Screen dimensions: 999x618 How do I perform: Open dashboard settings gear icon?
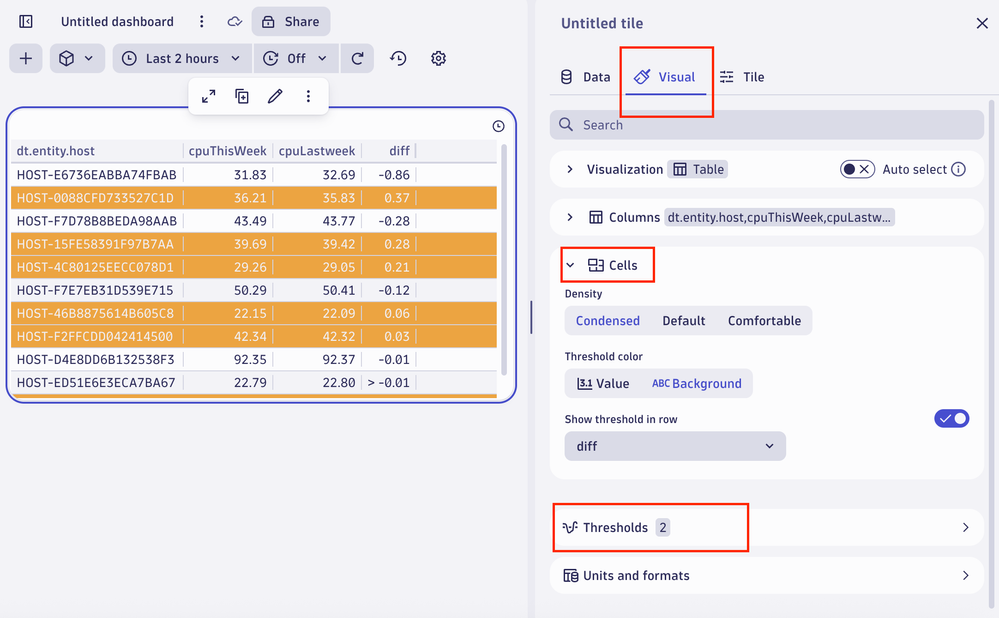coord(438,58)
